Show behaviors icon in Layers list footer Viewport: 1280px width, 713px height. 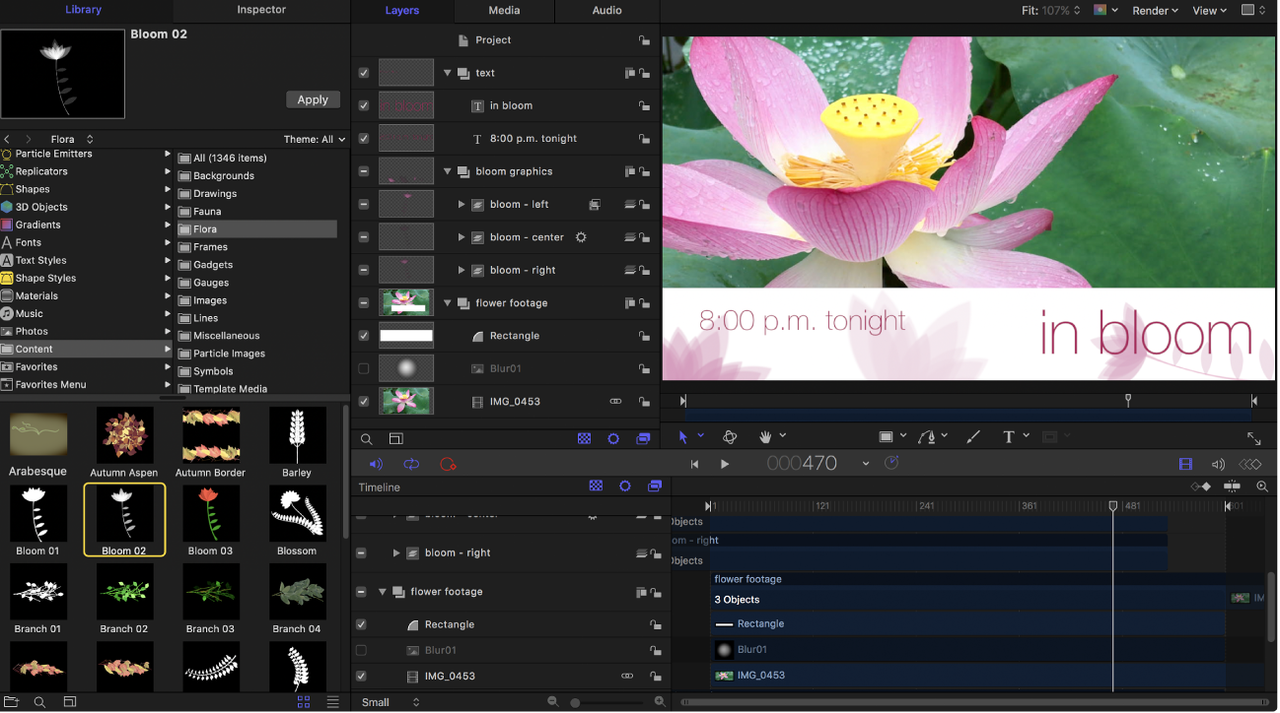tap(613, 439)
